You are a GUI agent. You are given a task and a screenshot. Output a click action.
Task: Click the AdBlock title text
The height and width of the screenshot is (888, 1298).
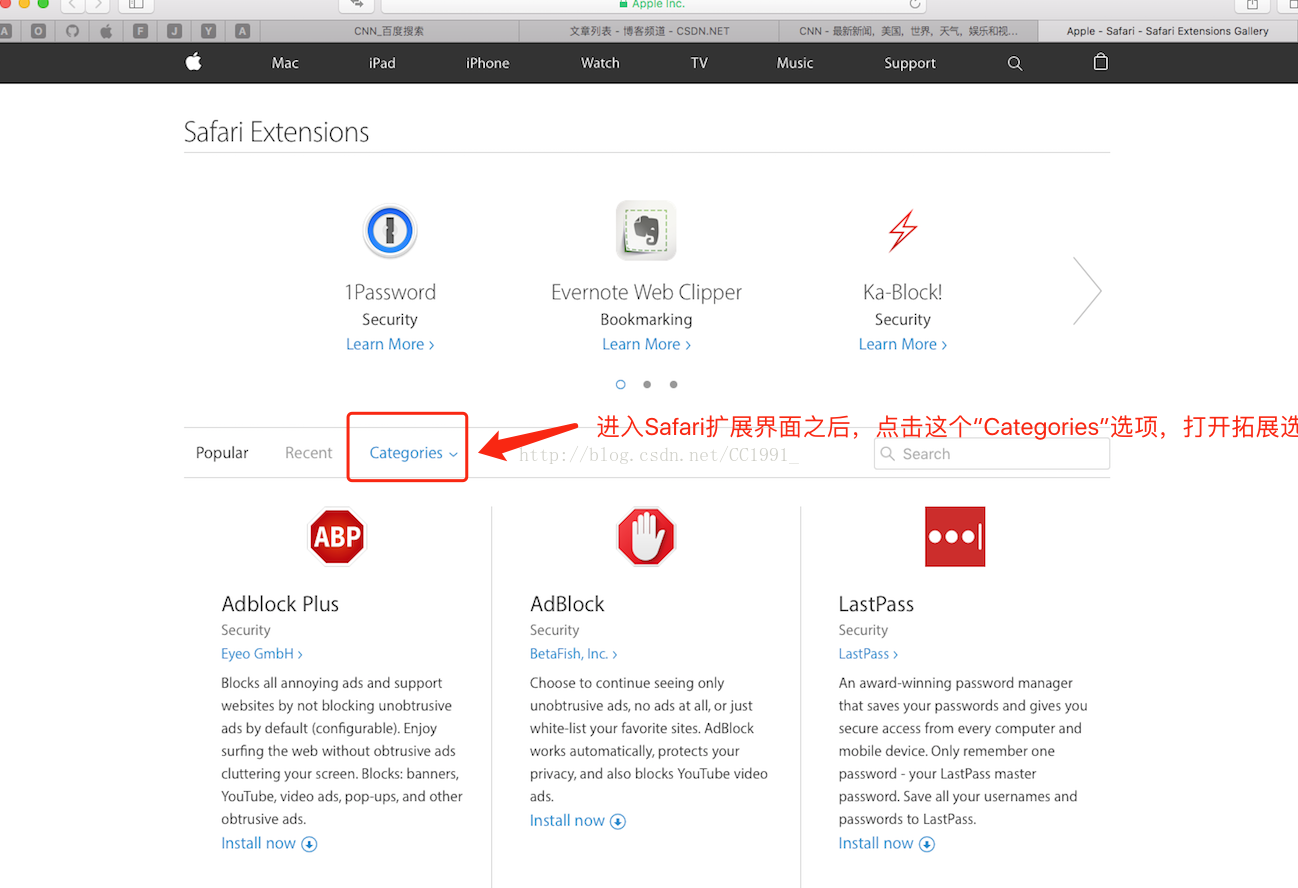[x=567, y=604]
